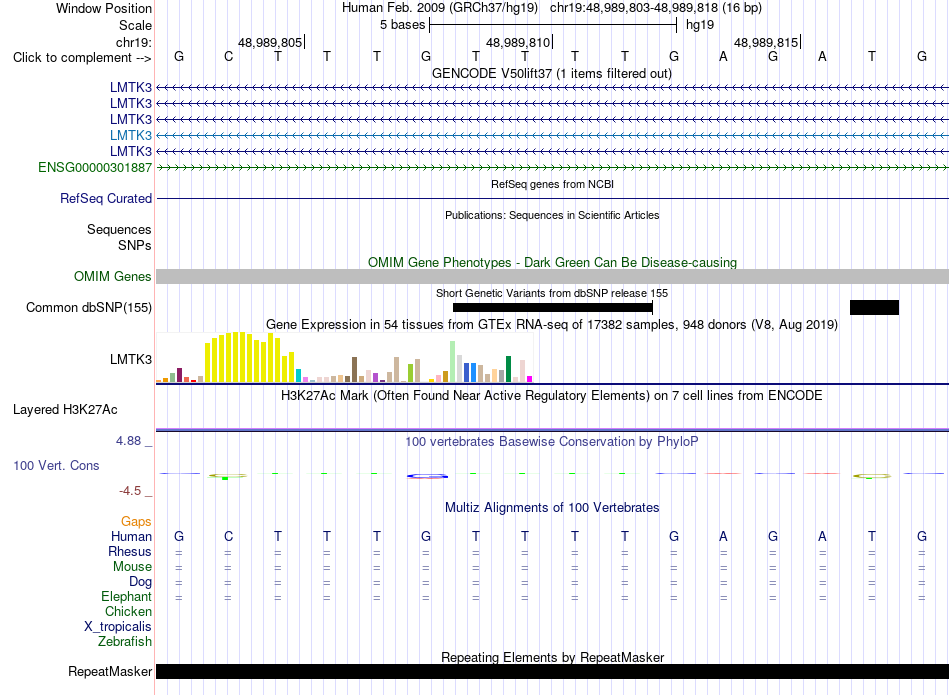Select the Chicken alignment row label
This screenshot has height=695, width=950.
(128, 611)
